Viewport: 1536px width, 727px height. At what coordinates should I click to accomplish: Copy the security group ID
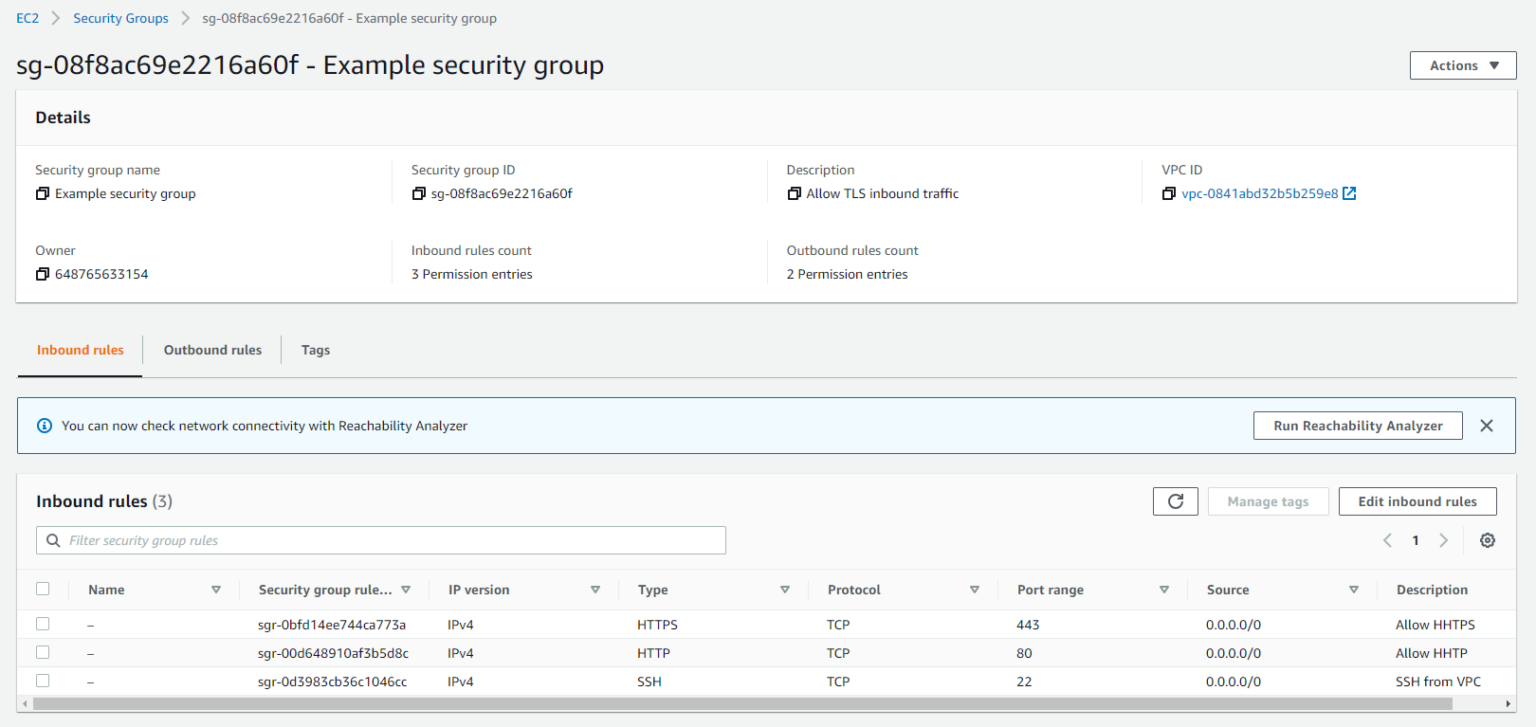coord(419,193)
